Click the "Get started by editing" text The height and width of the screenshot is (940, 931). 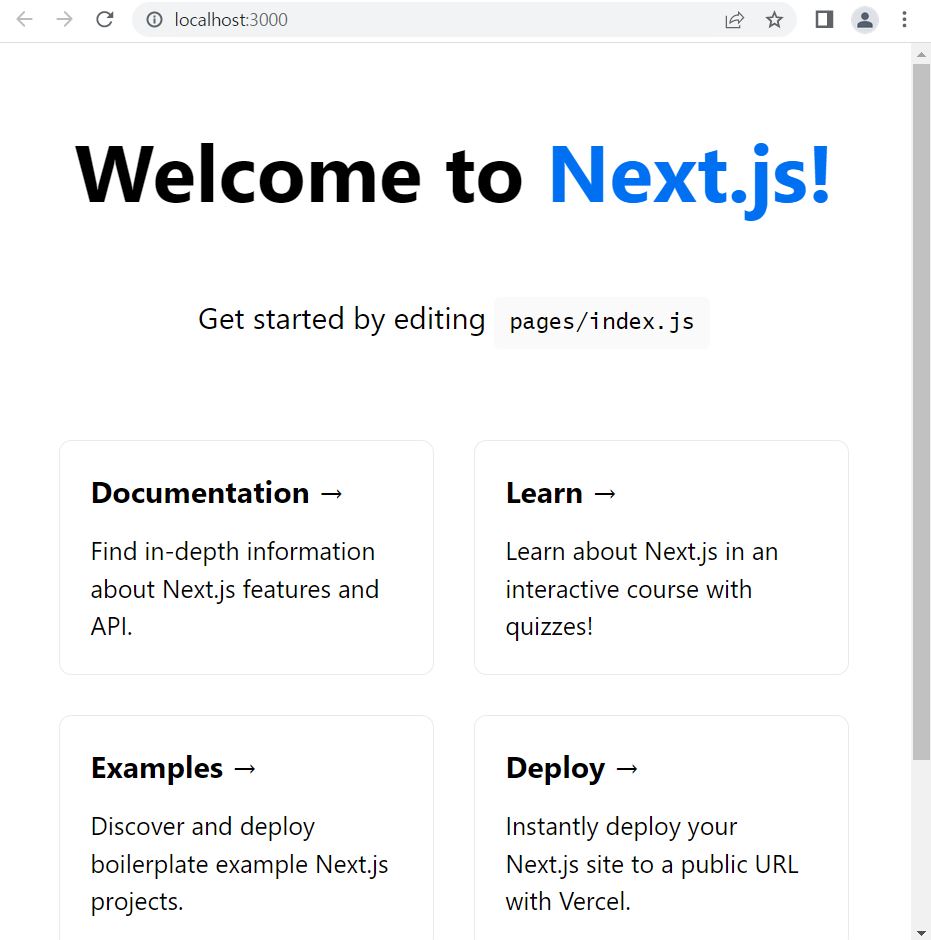[x=342, y=320]
